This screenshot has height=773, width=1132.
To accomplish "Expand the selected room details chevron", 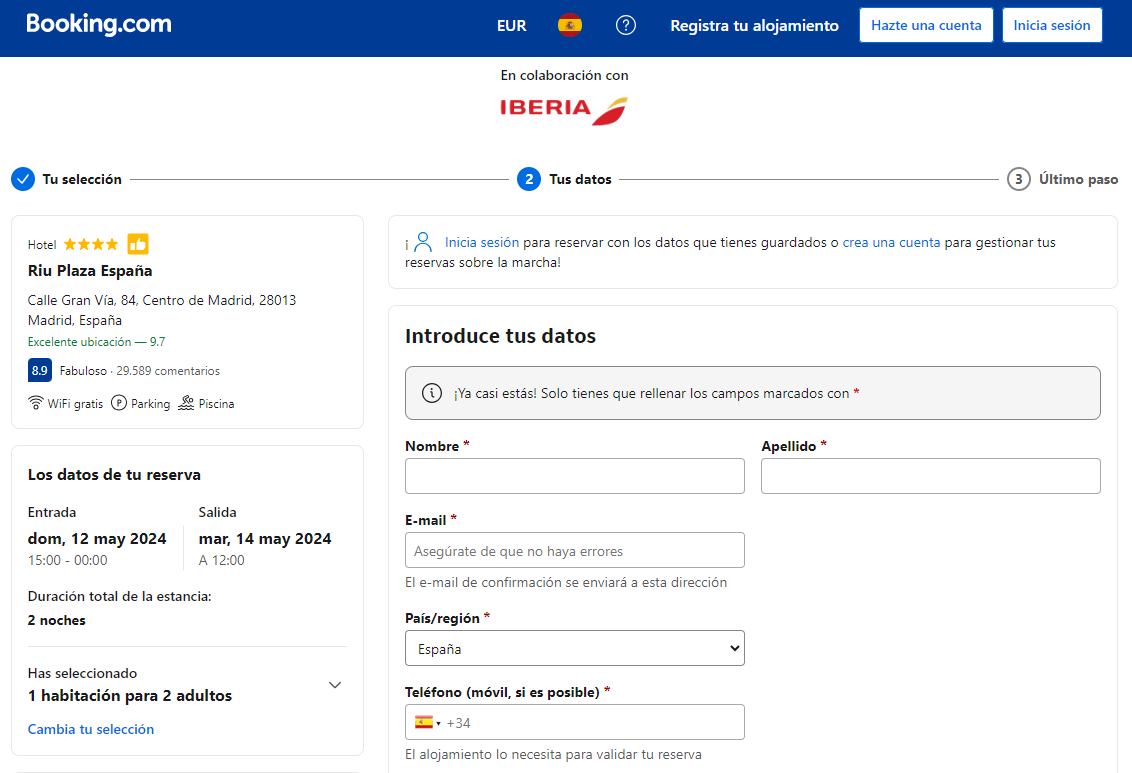I will [x=335, y=685].
